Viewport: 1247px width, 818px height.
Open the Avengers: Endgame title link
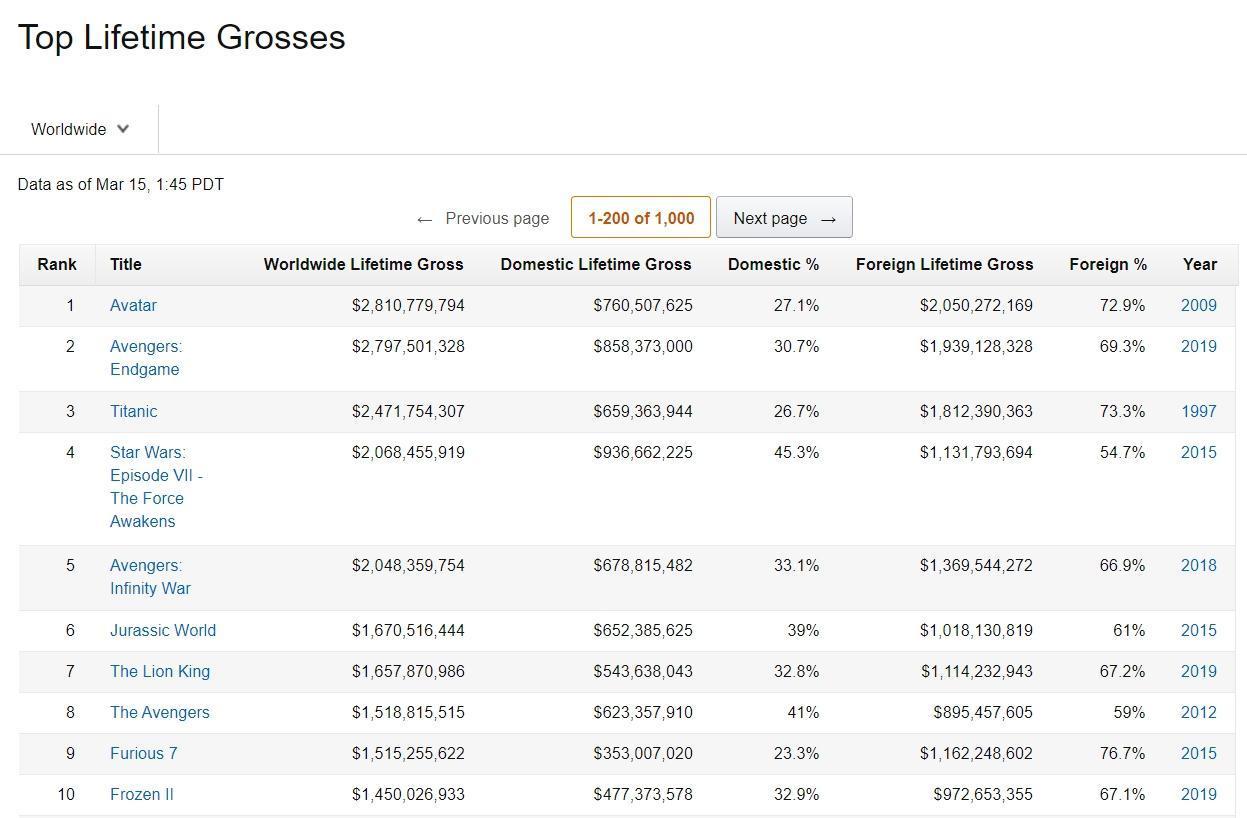tap(146, 358)
